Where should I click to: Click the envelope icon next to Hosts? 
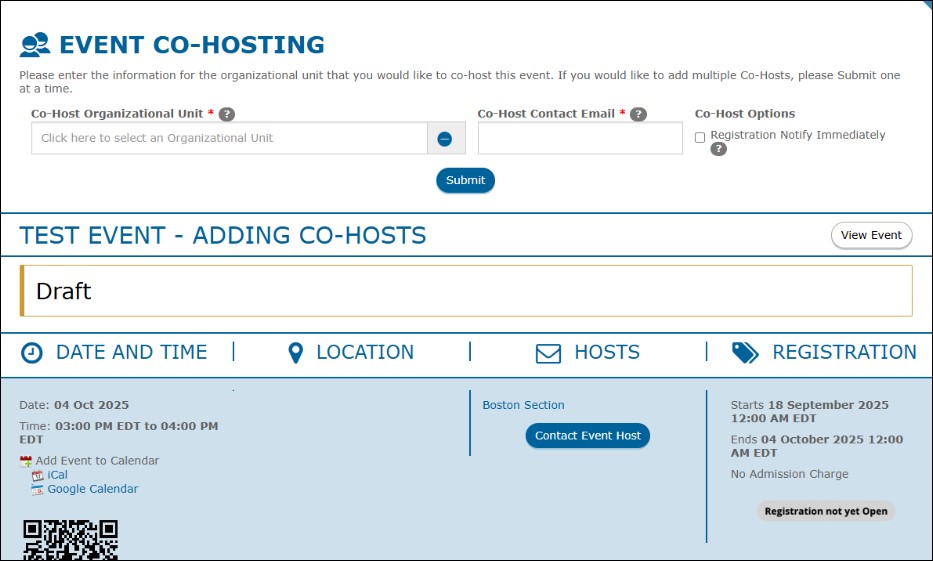pos(548,353)
